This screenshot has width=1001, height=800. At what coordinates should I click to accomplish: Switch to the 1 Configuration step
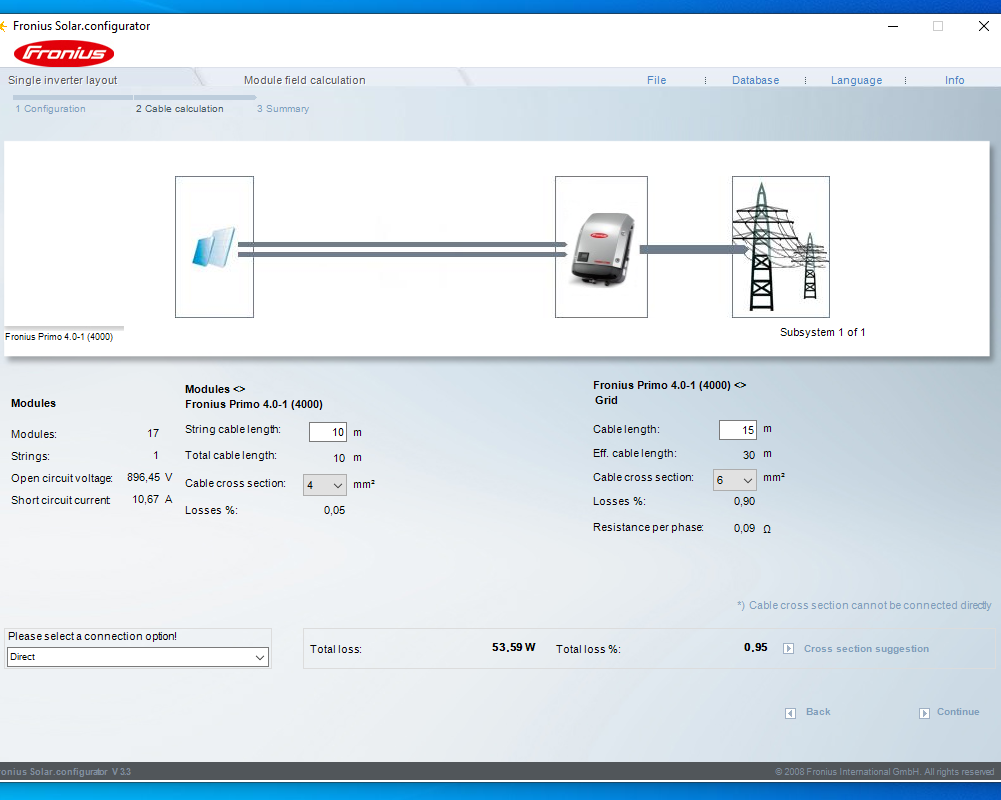click(x=50, y=109)
